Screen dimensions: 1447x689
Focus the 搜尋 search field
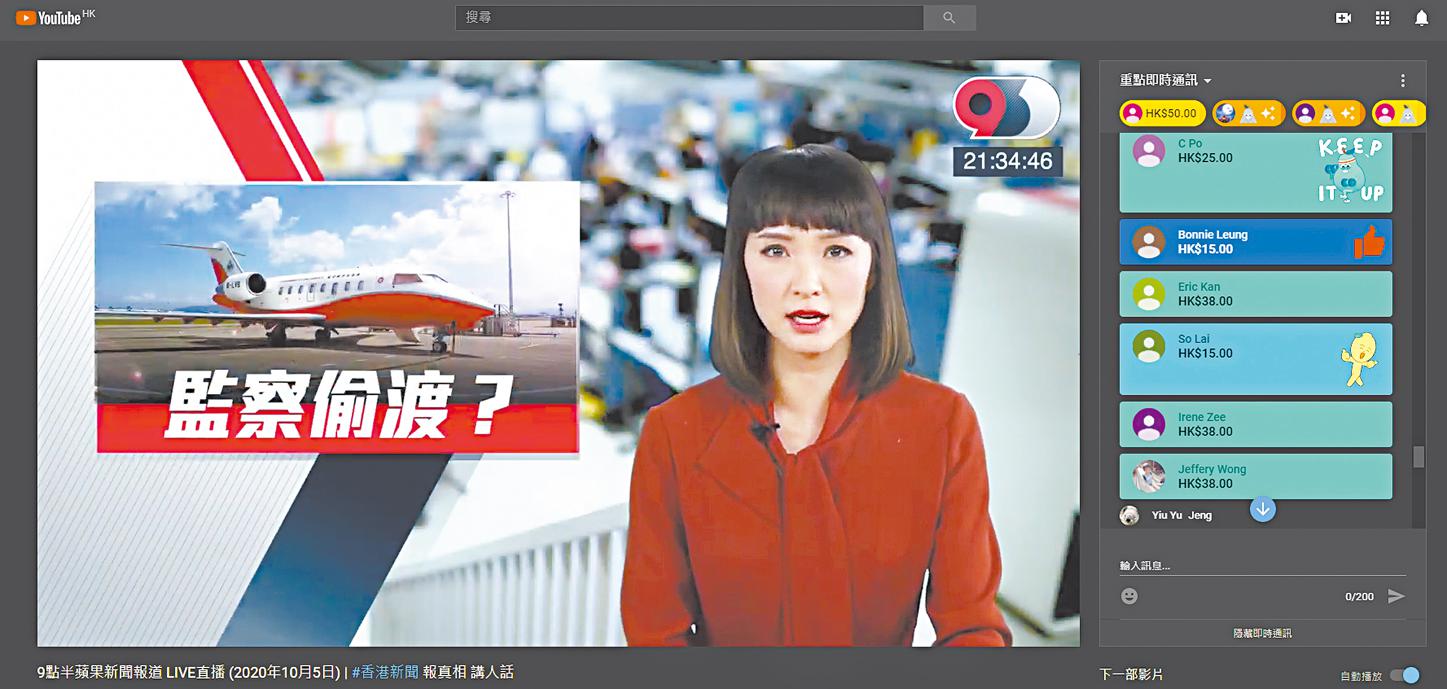(x=690, y=18)
